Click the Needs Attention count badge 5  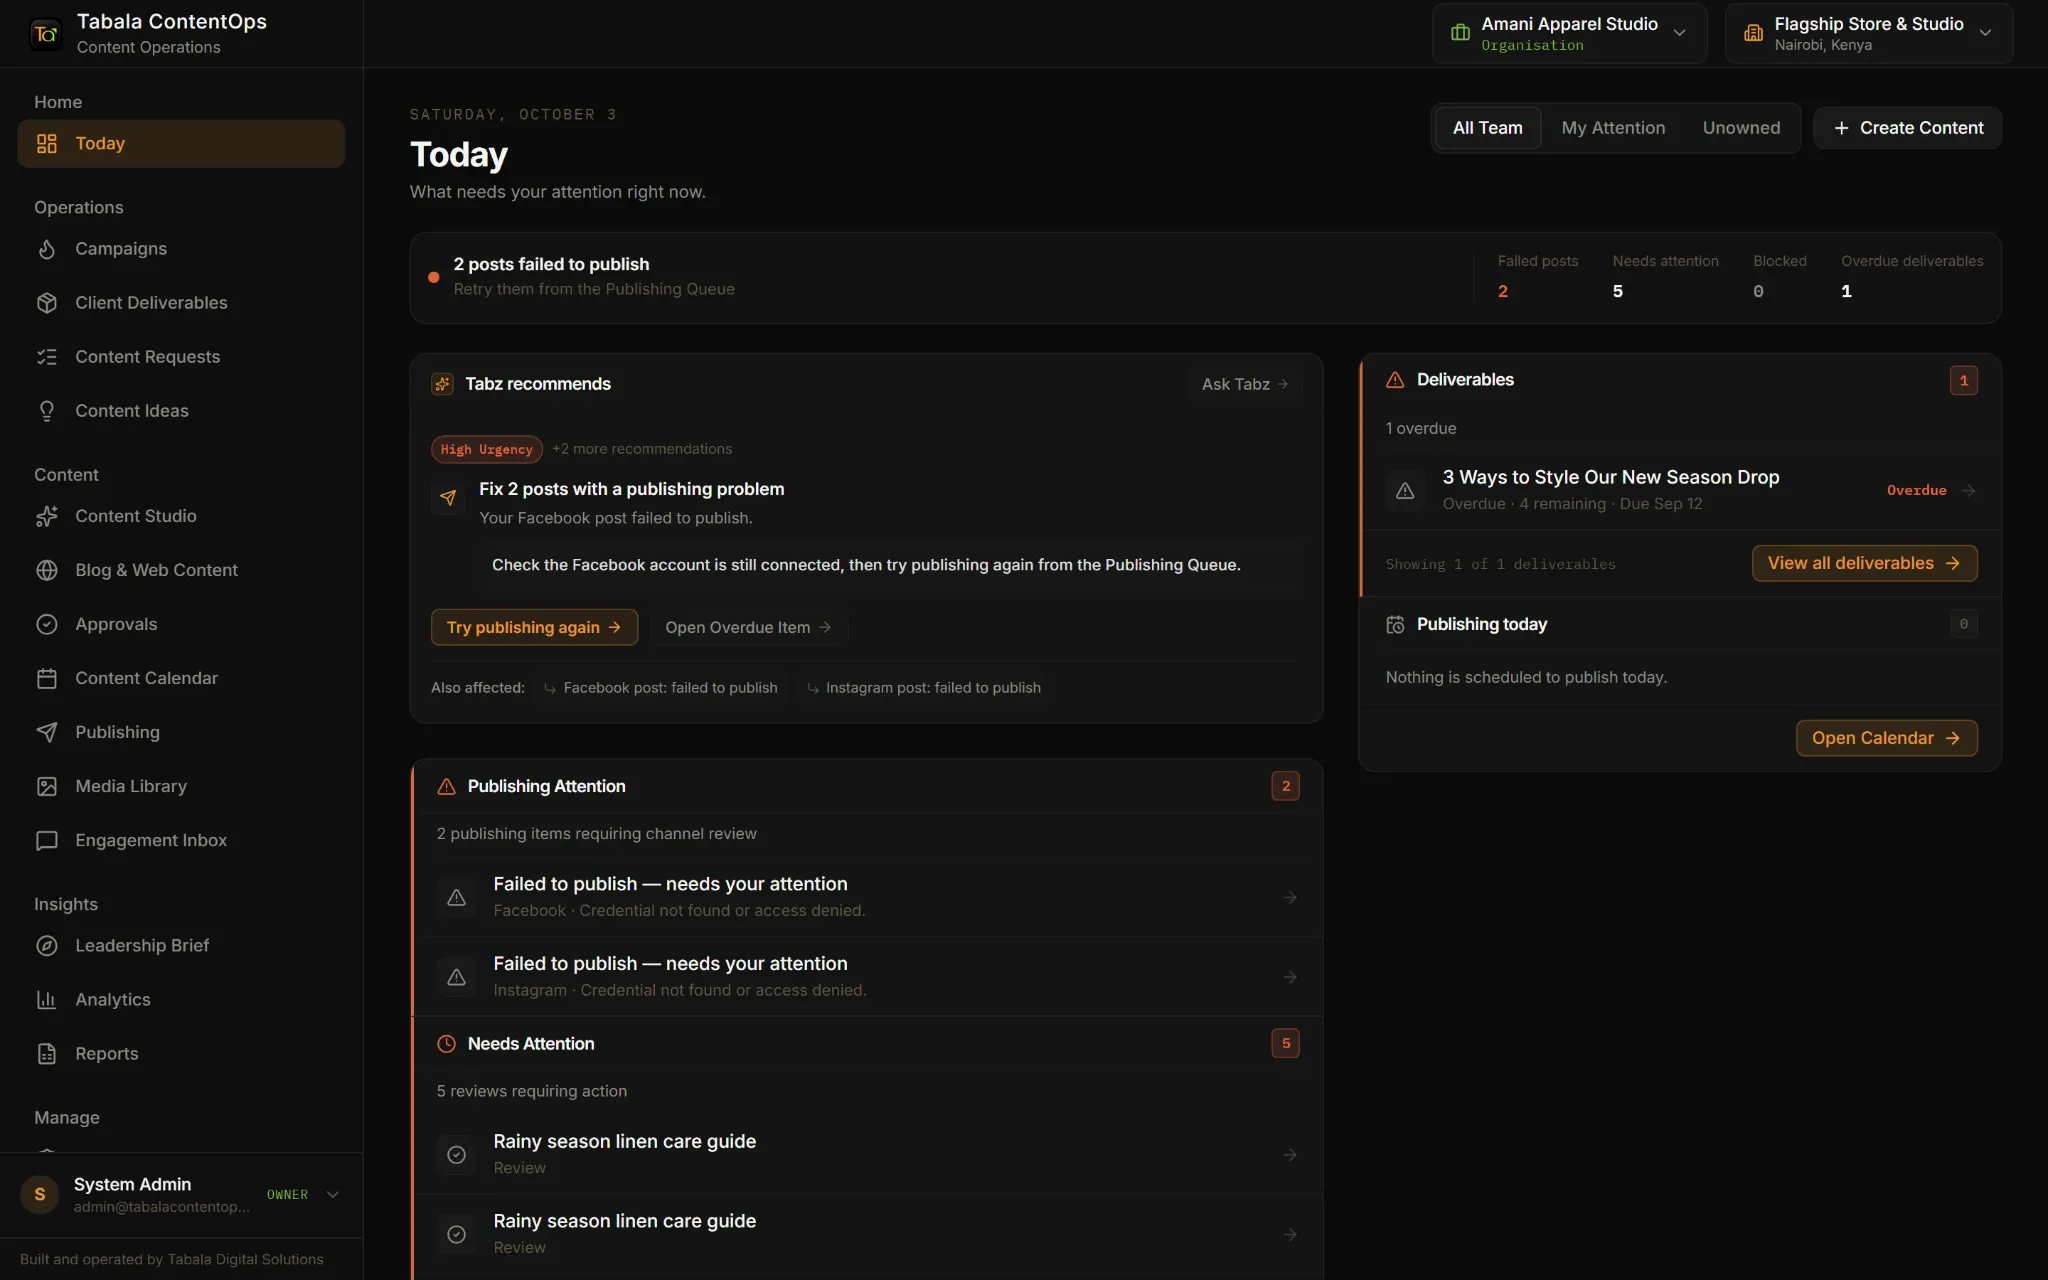(1285, 1043)
